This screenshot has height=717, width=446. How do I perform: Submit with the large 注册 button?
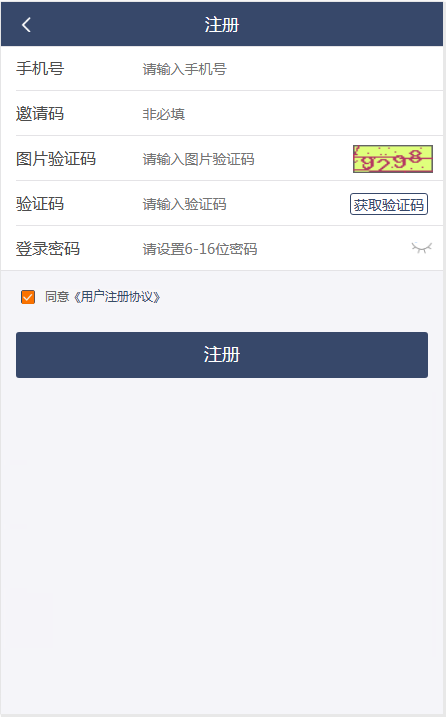pyautogui.click(x=222, y=355)
